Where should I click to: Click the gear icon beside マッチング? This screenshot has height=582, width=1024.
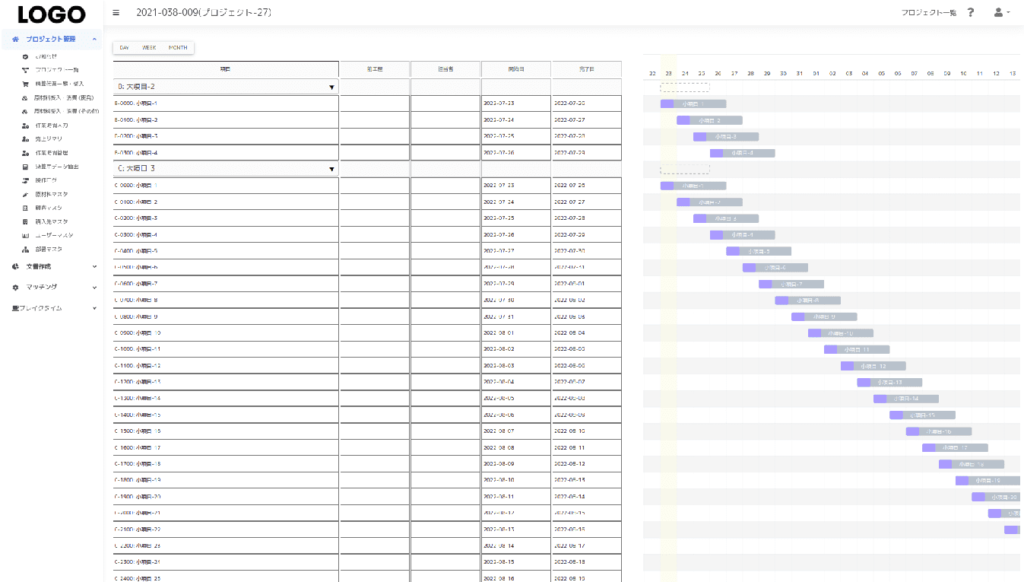point(16,287)
